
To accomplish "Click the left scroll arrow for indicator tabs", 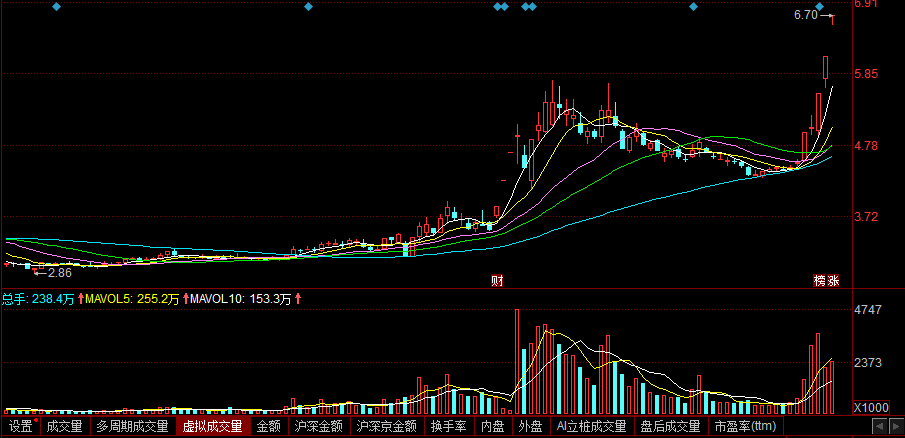I will [880, 427].
